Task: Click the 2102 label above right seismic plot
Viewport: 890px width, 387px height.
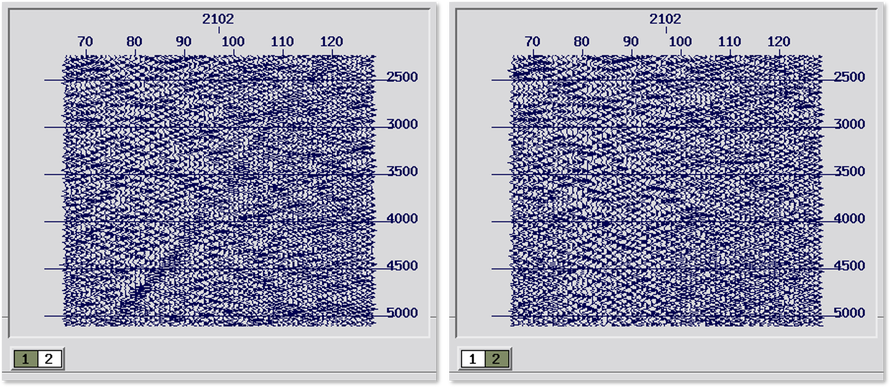Action: click(665, 19)
